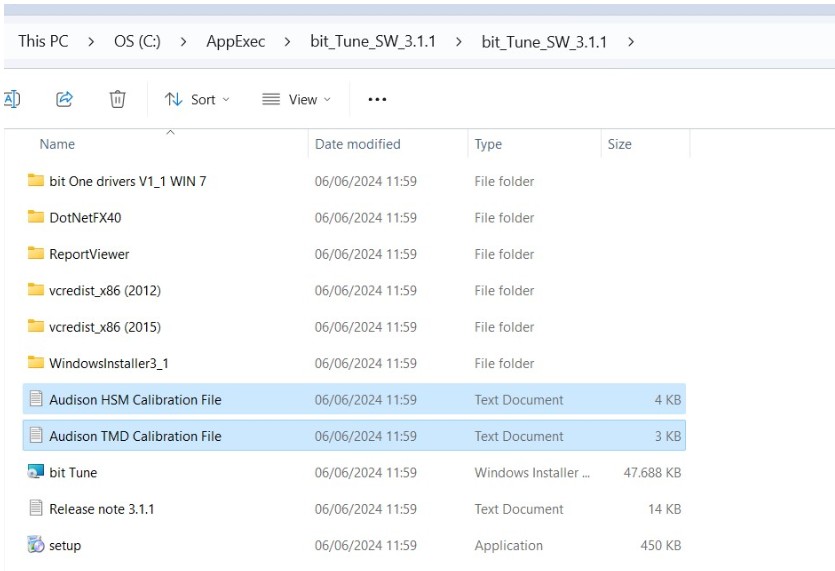Go to This PC in breadcrumb
The image size is (835, 571).
[x=43, y=41]
